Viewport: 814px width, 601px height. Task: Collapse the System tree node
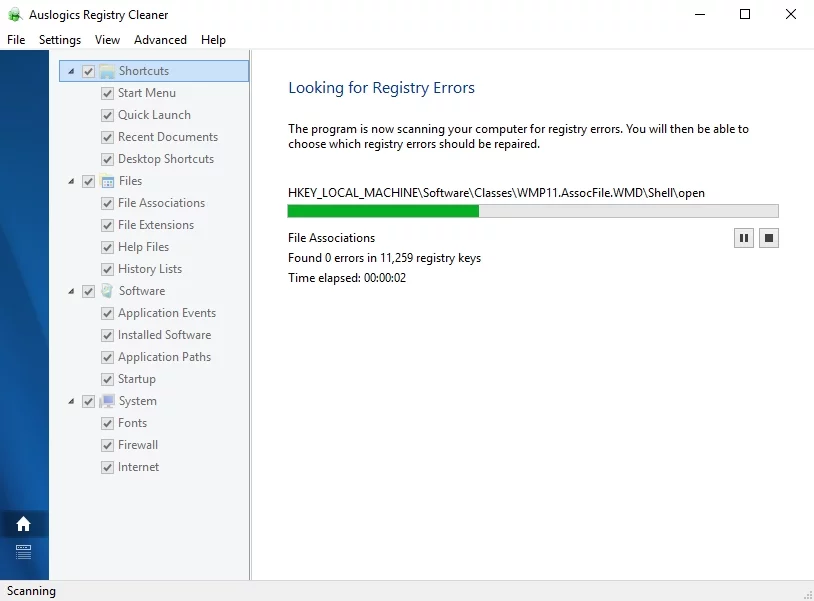point(71,401)
